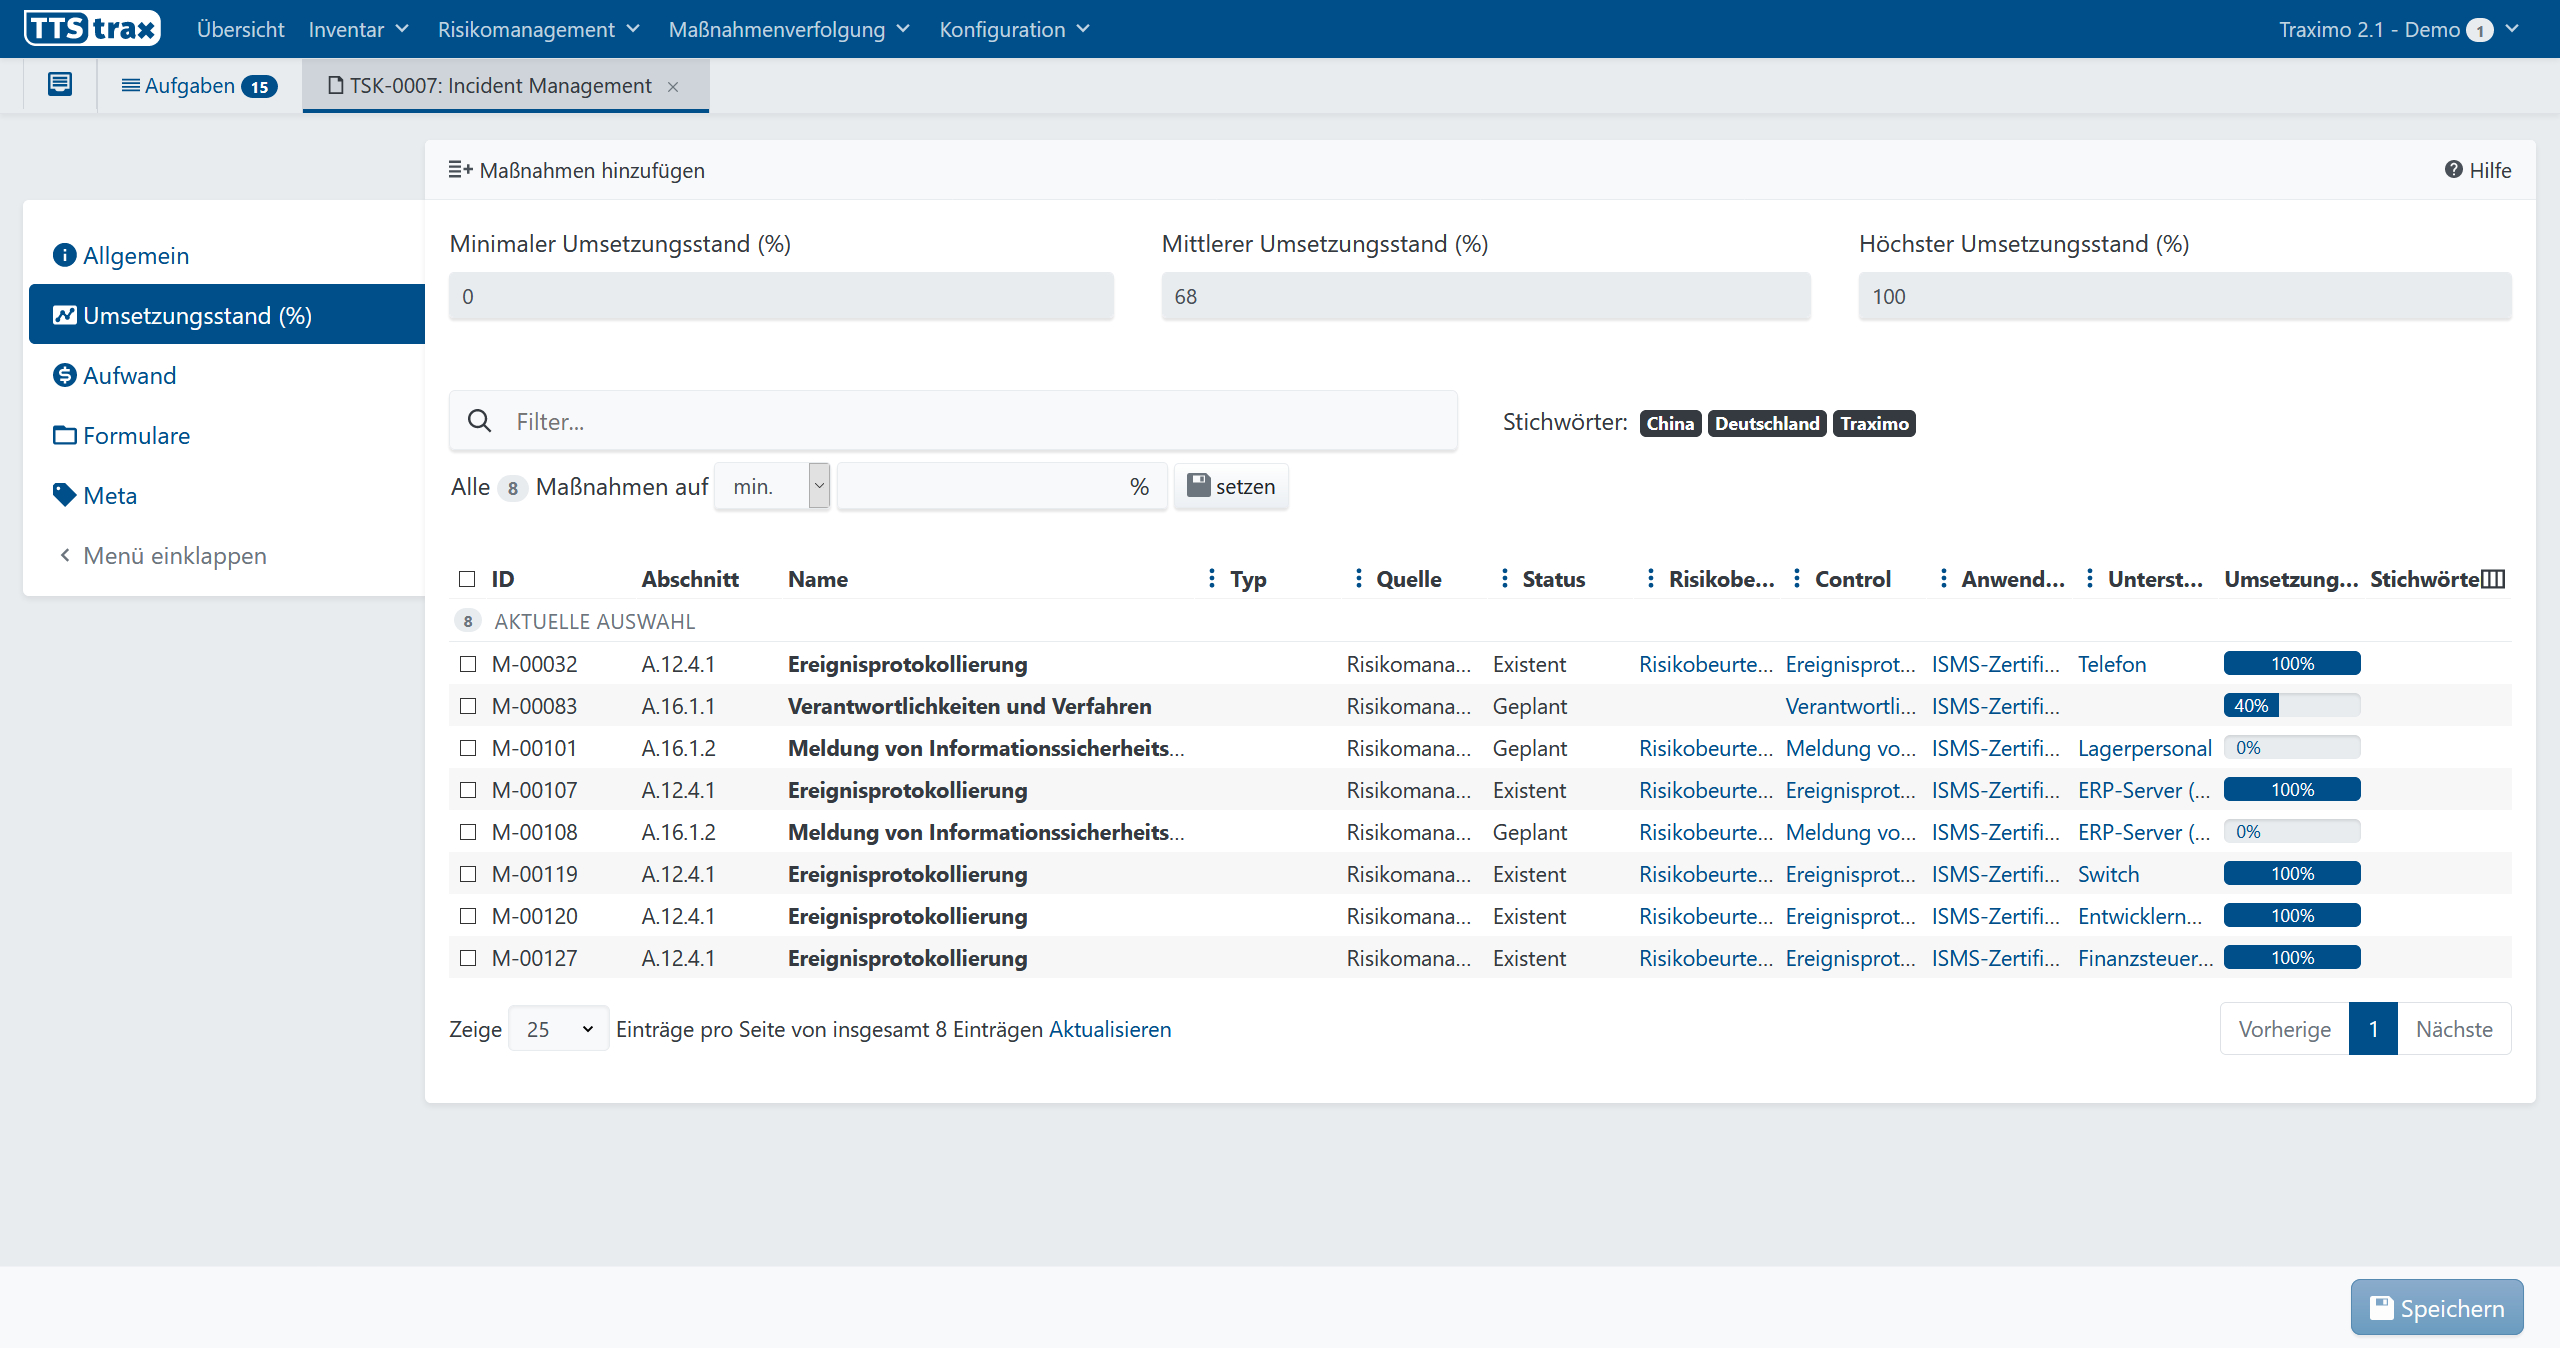Open the Typ column options dots
Screen dimensions: 2560x1348
point(1212,578)
